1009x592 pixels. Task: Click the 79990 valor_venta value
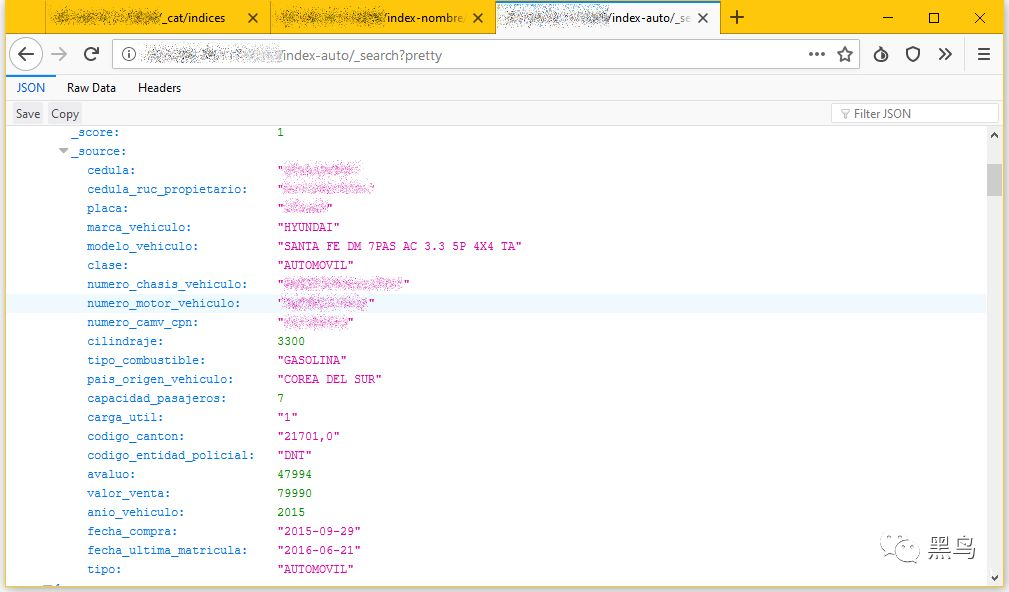(295, 493)
